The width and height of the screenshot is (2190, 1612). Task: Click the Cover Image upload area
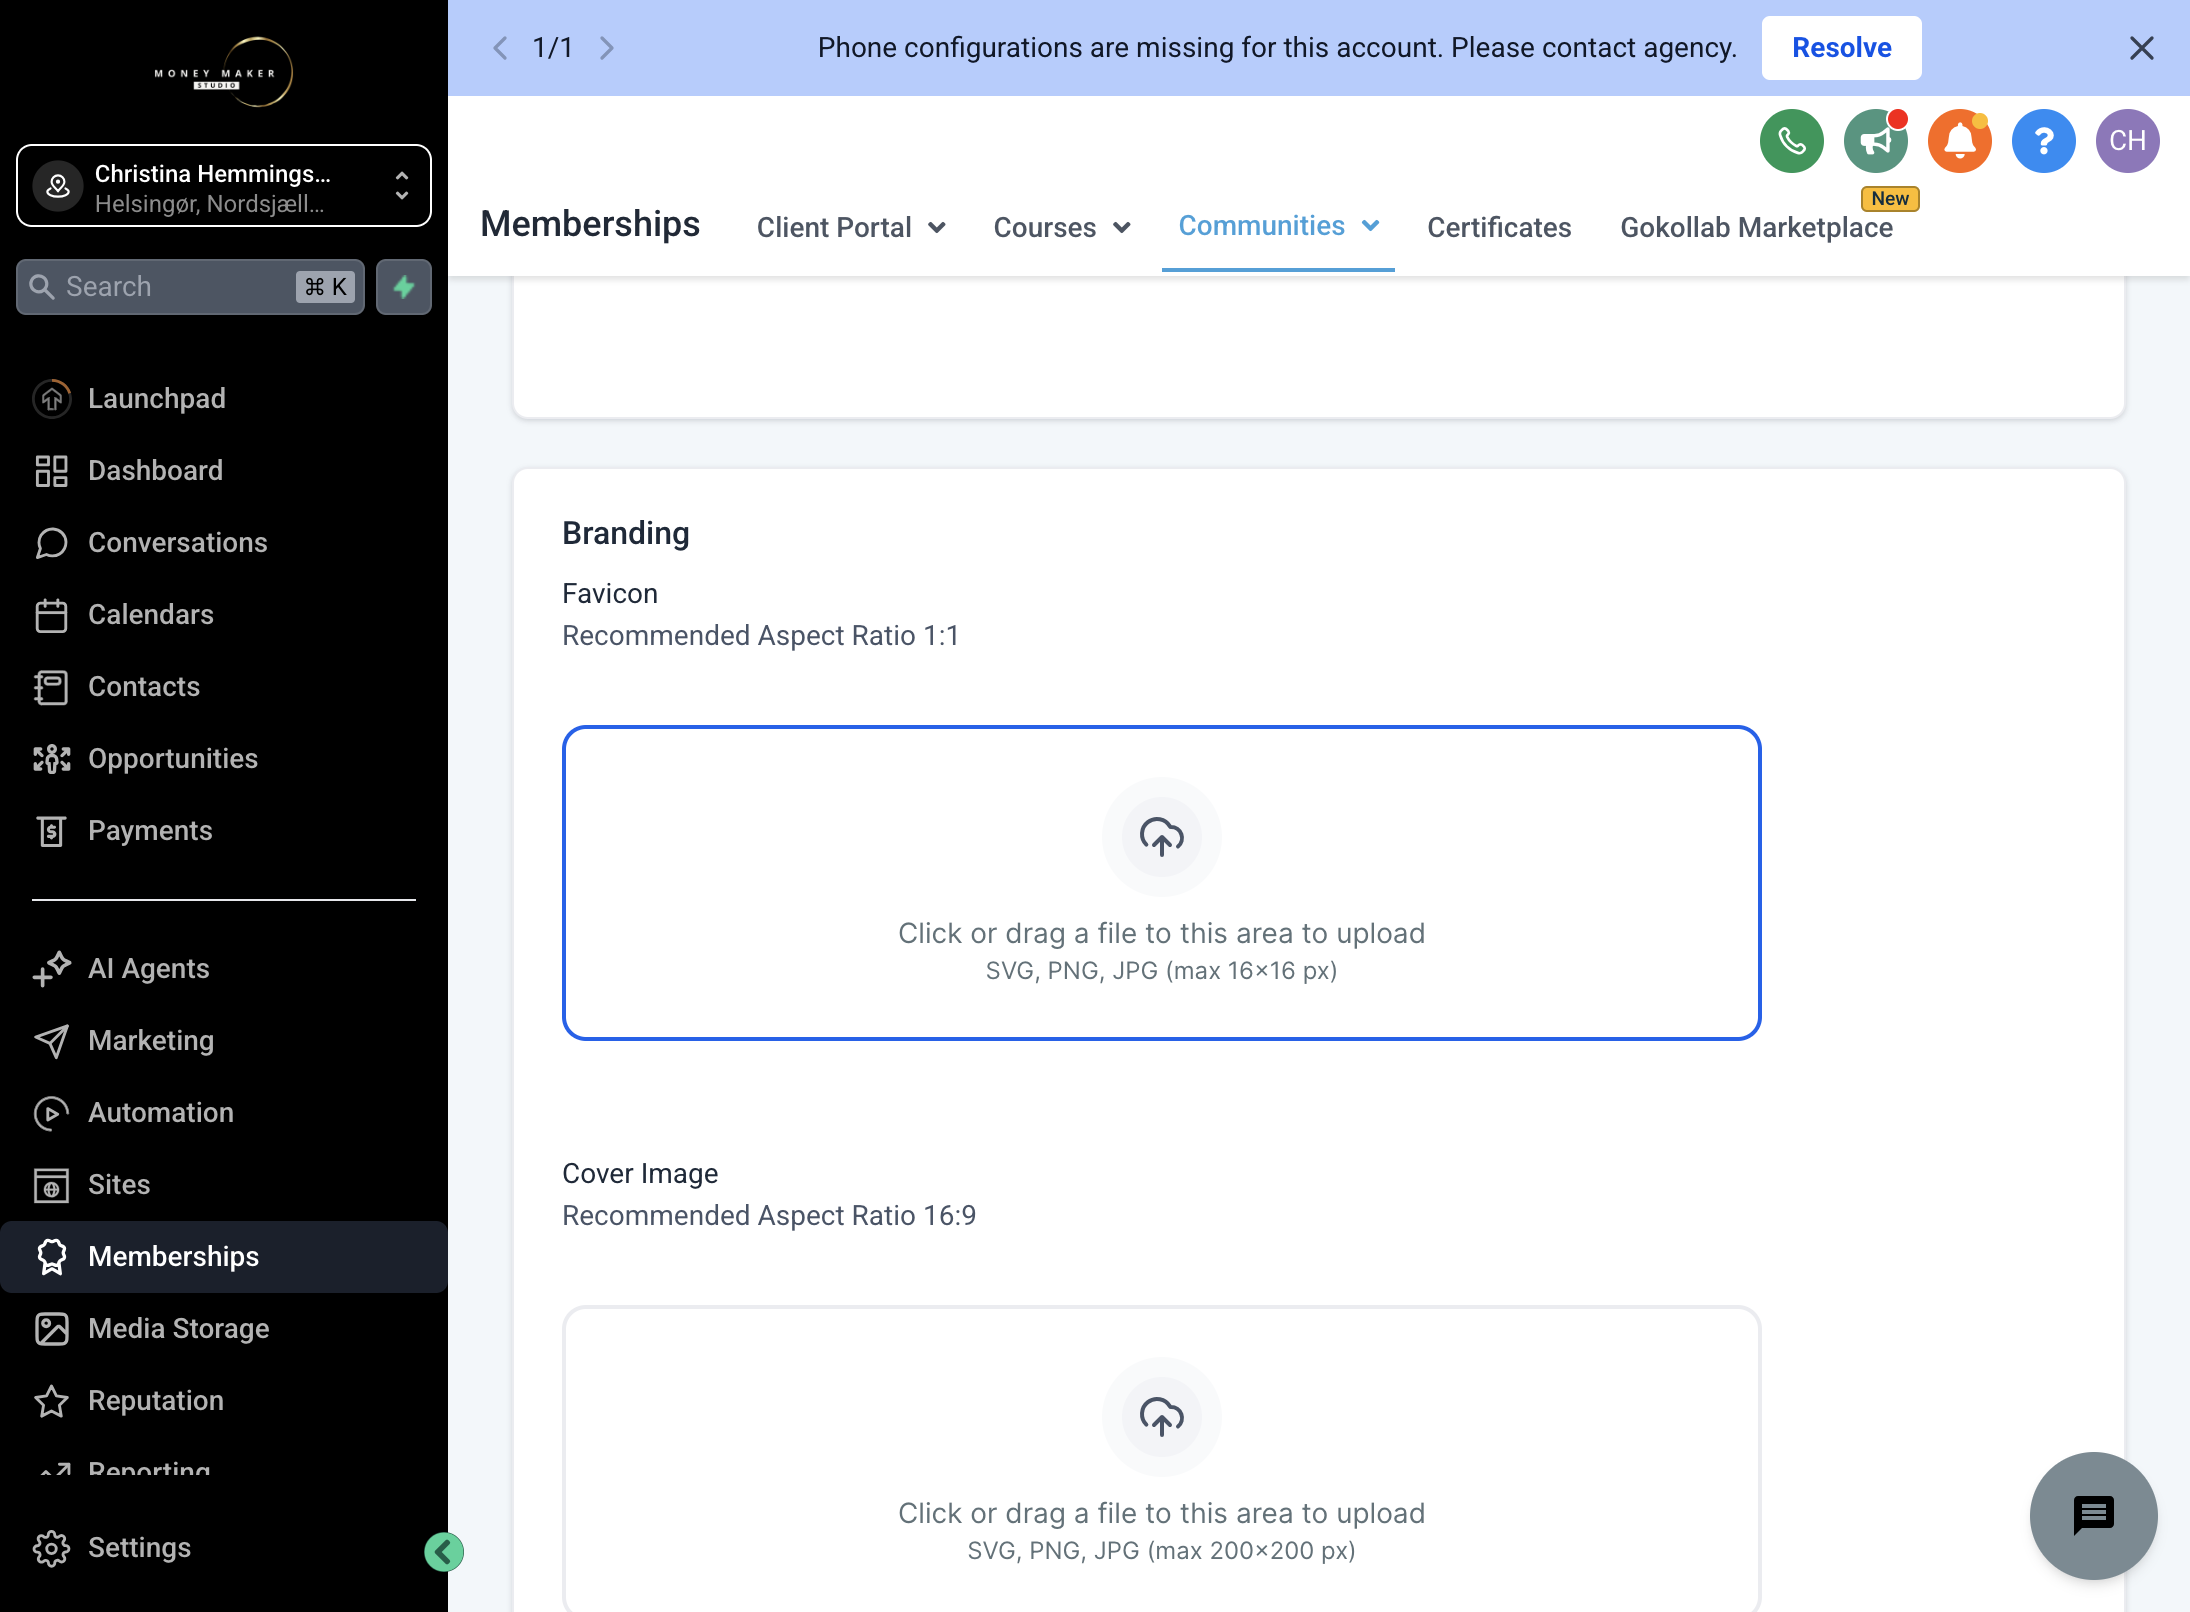tap(1161, 1460)
